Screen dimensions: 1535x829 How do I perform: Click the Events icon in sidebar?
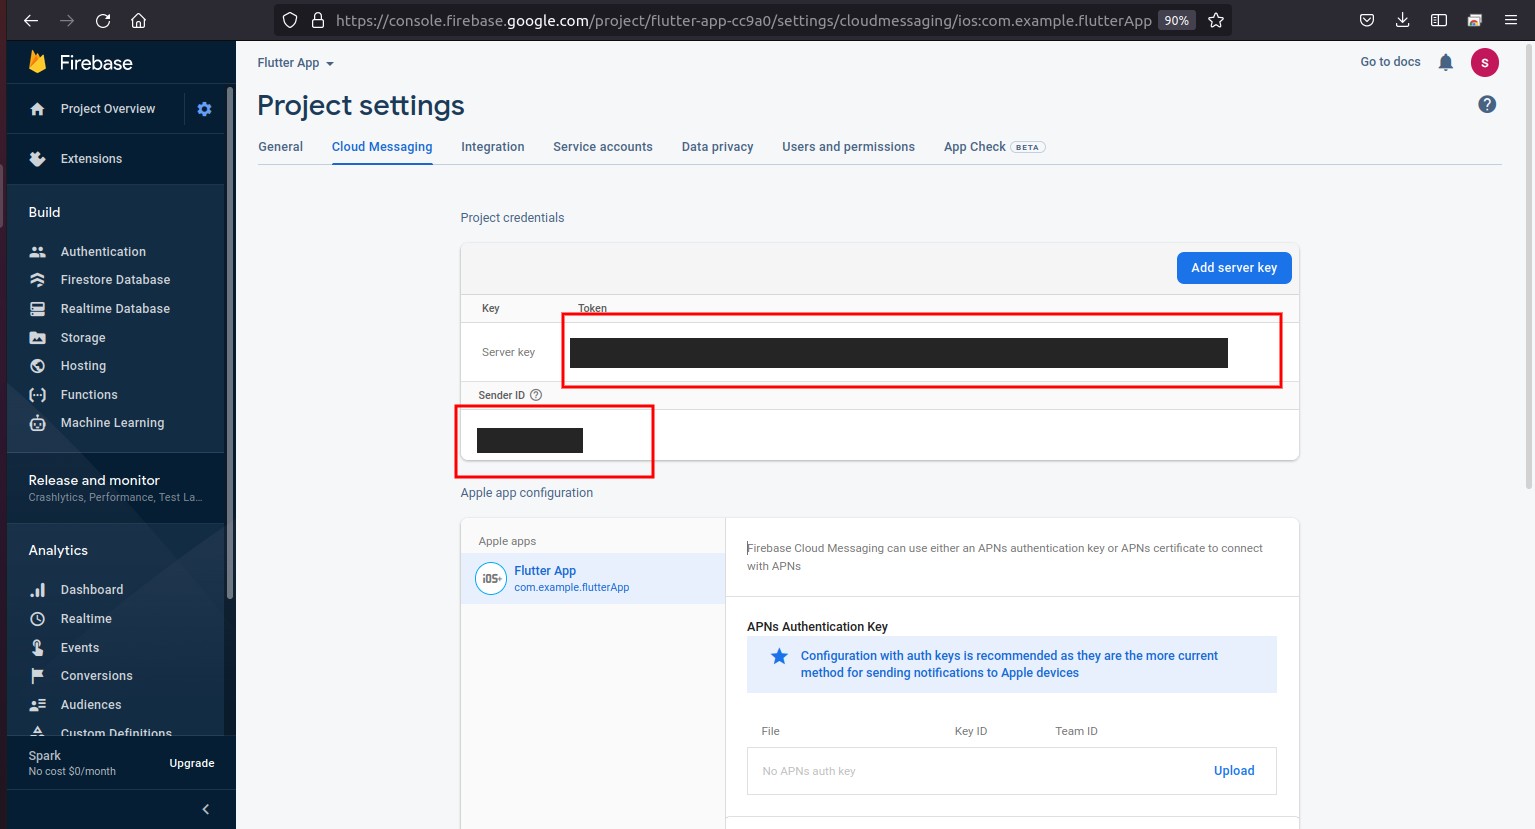[x=37, y=648]
